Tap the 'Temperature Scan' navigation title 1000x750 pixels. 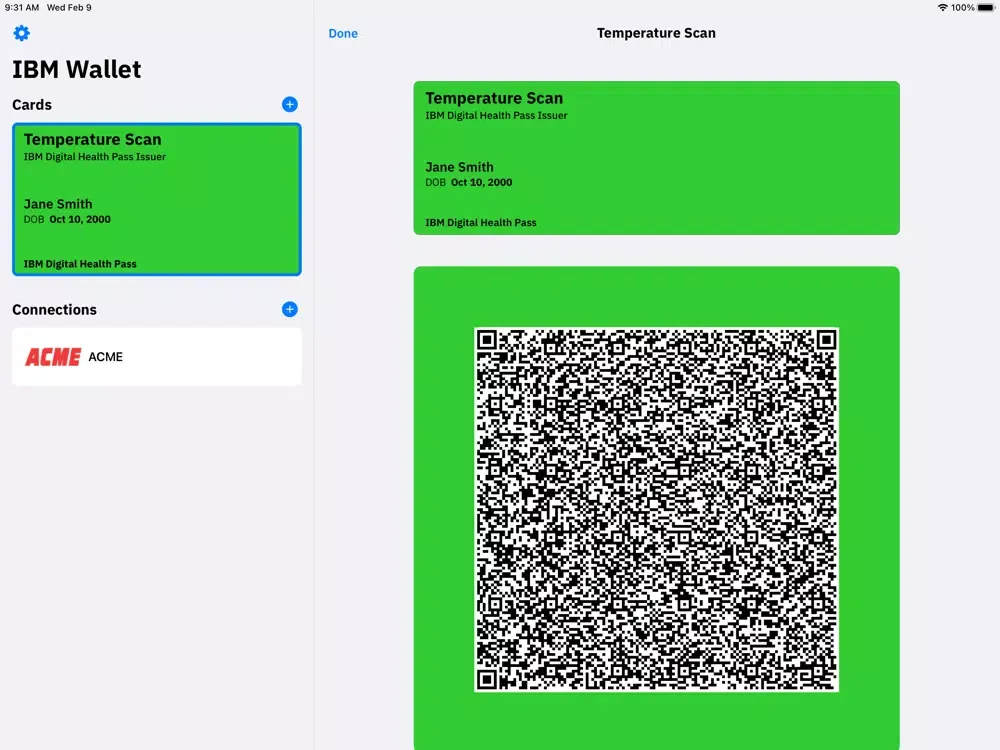click(656, 33)
